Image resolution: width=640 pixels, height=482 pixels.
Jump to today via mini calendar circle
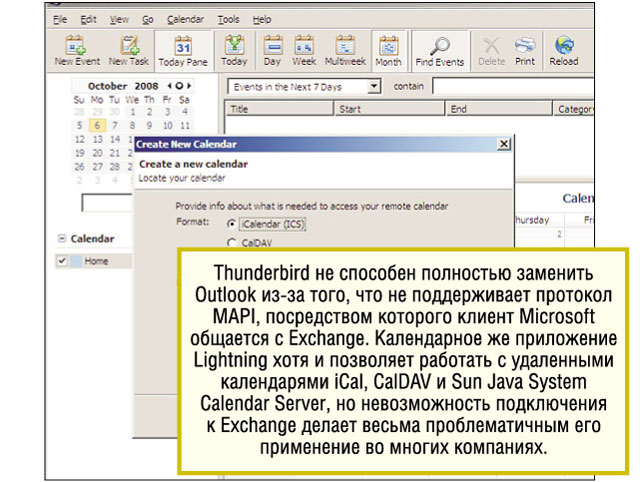click(179, 86)
